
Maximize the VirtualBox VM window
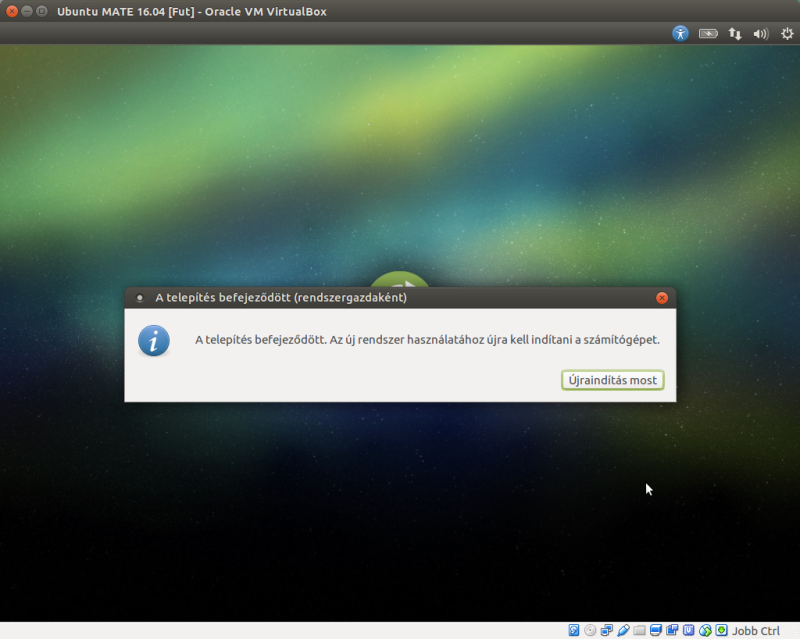point(42,11)
